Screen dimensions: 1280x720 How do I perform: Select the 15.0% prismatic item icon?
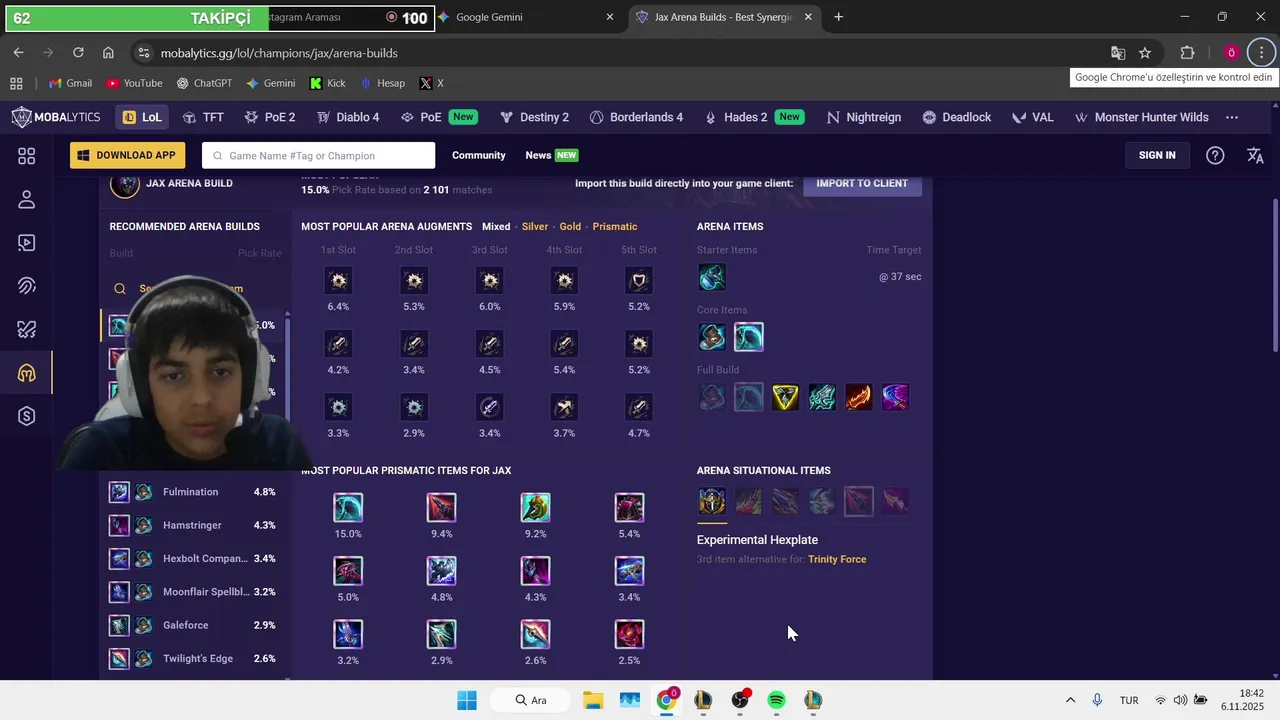348,507
